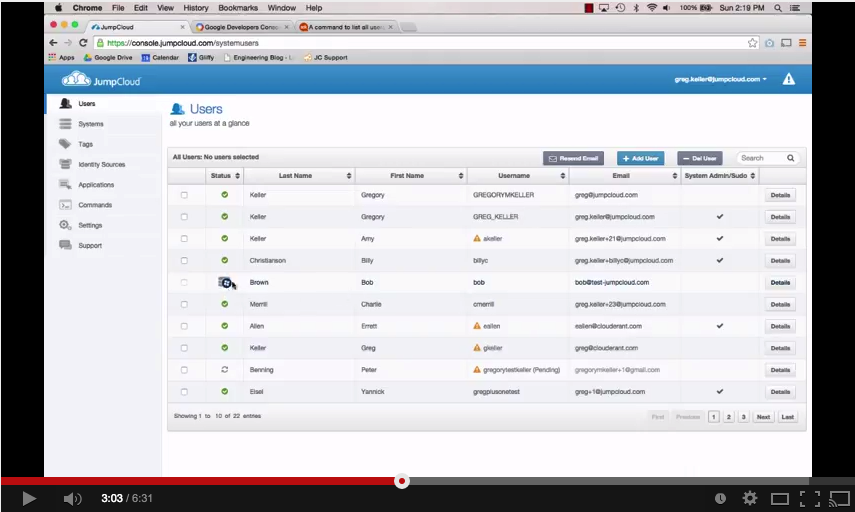
Task: Play the video
Action: 29,498
